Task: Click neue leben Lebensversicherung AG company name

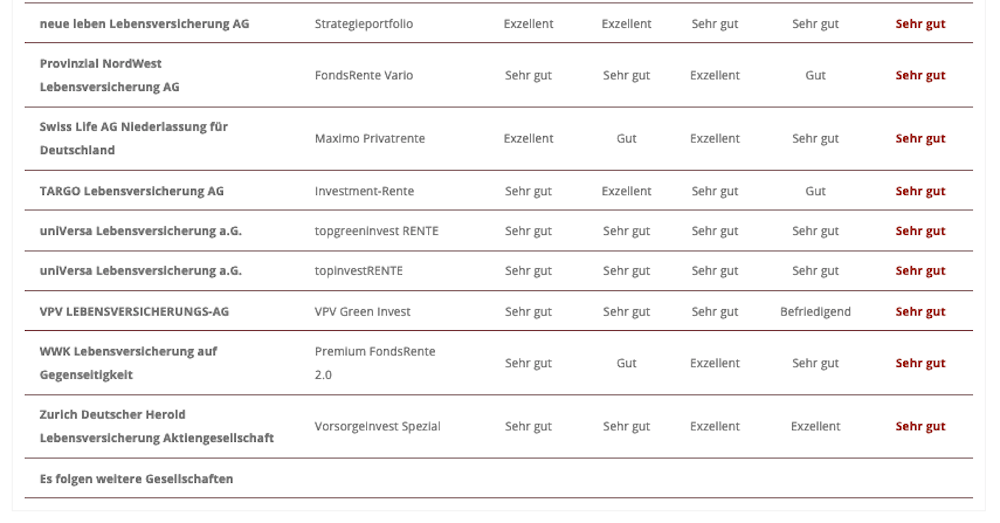Action: [x=144, y=24]
